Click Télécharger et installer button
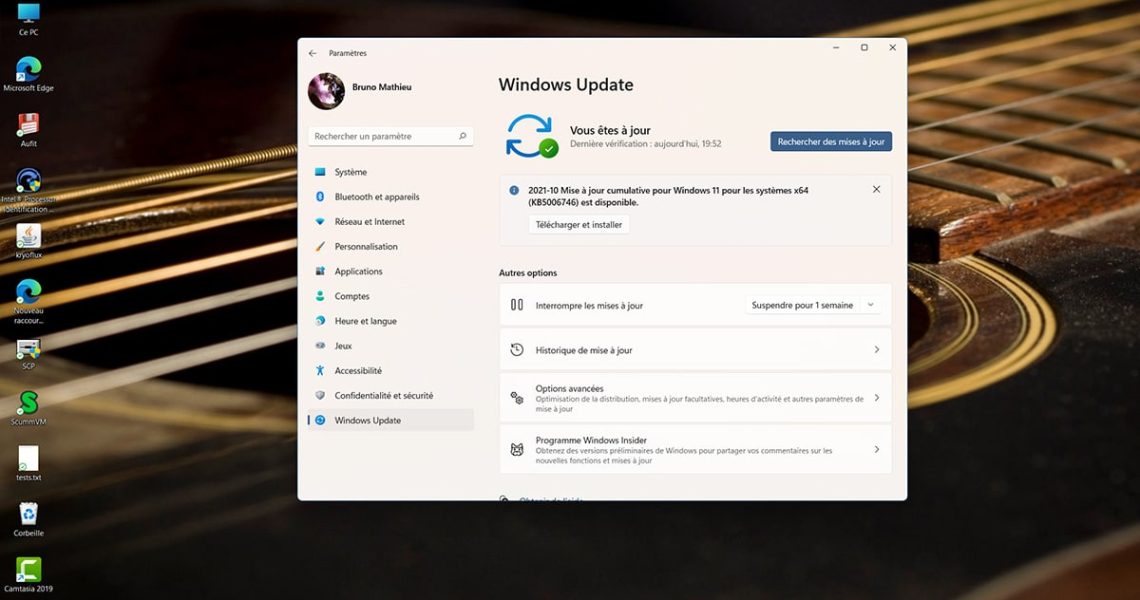Image resolution: width=1140 pixels, height=600 pixels. pos(578,225)
